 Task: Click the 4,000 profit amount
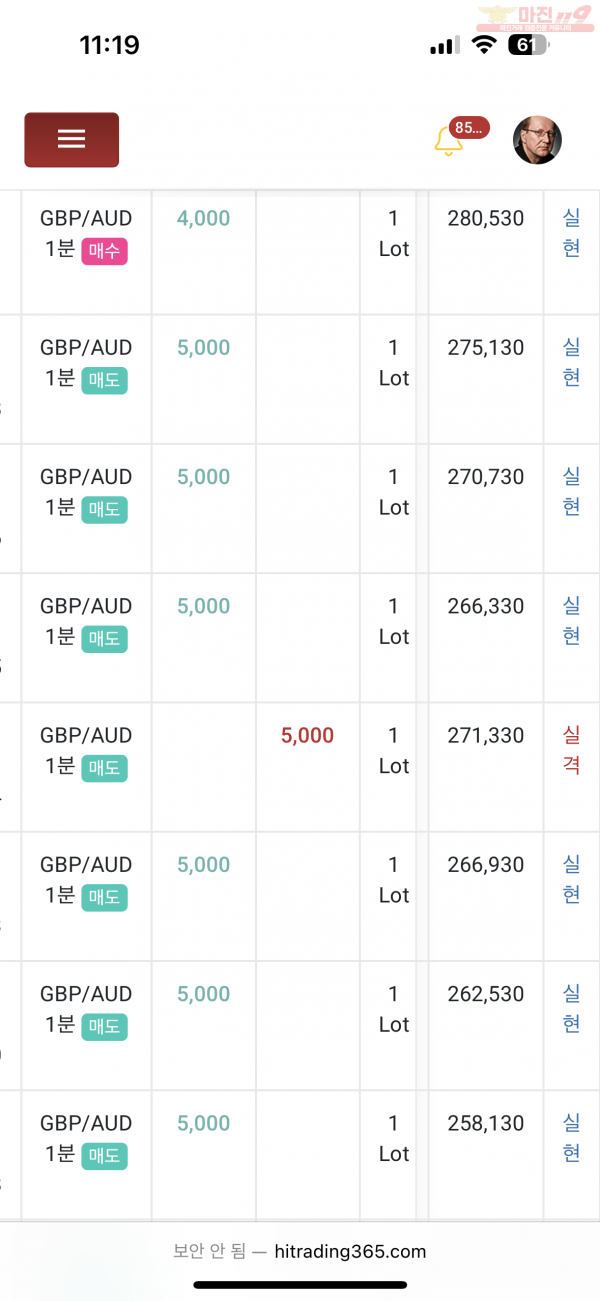click(x=204, y=218)
